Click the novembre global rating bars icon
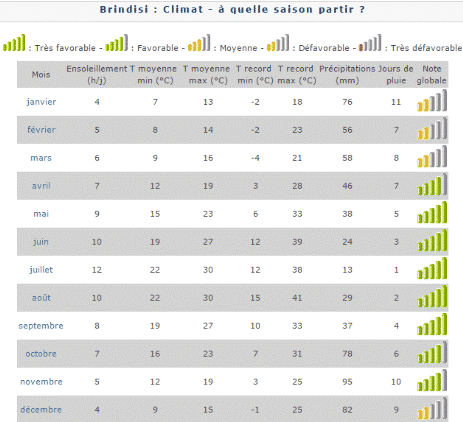 point(432,380)
